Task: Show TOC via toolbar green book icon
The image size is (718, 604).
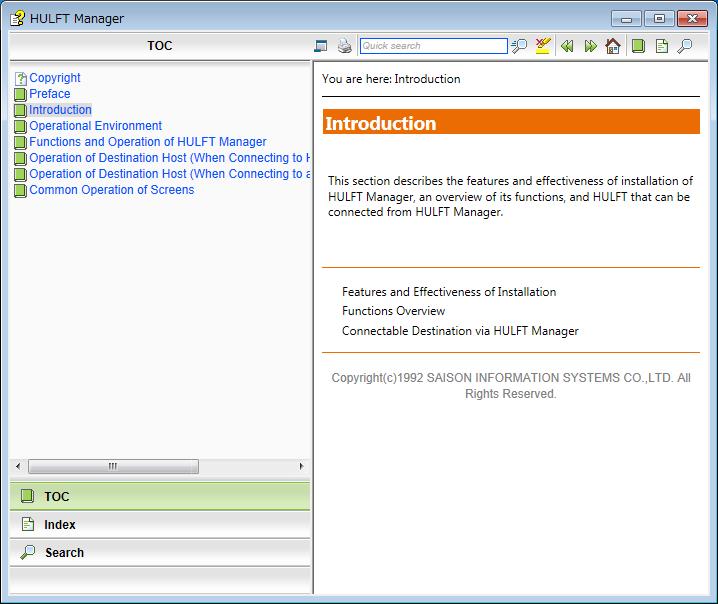Action: (638, 46)
